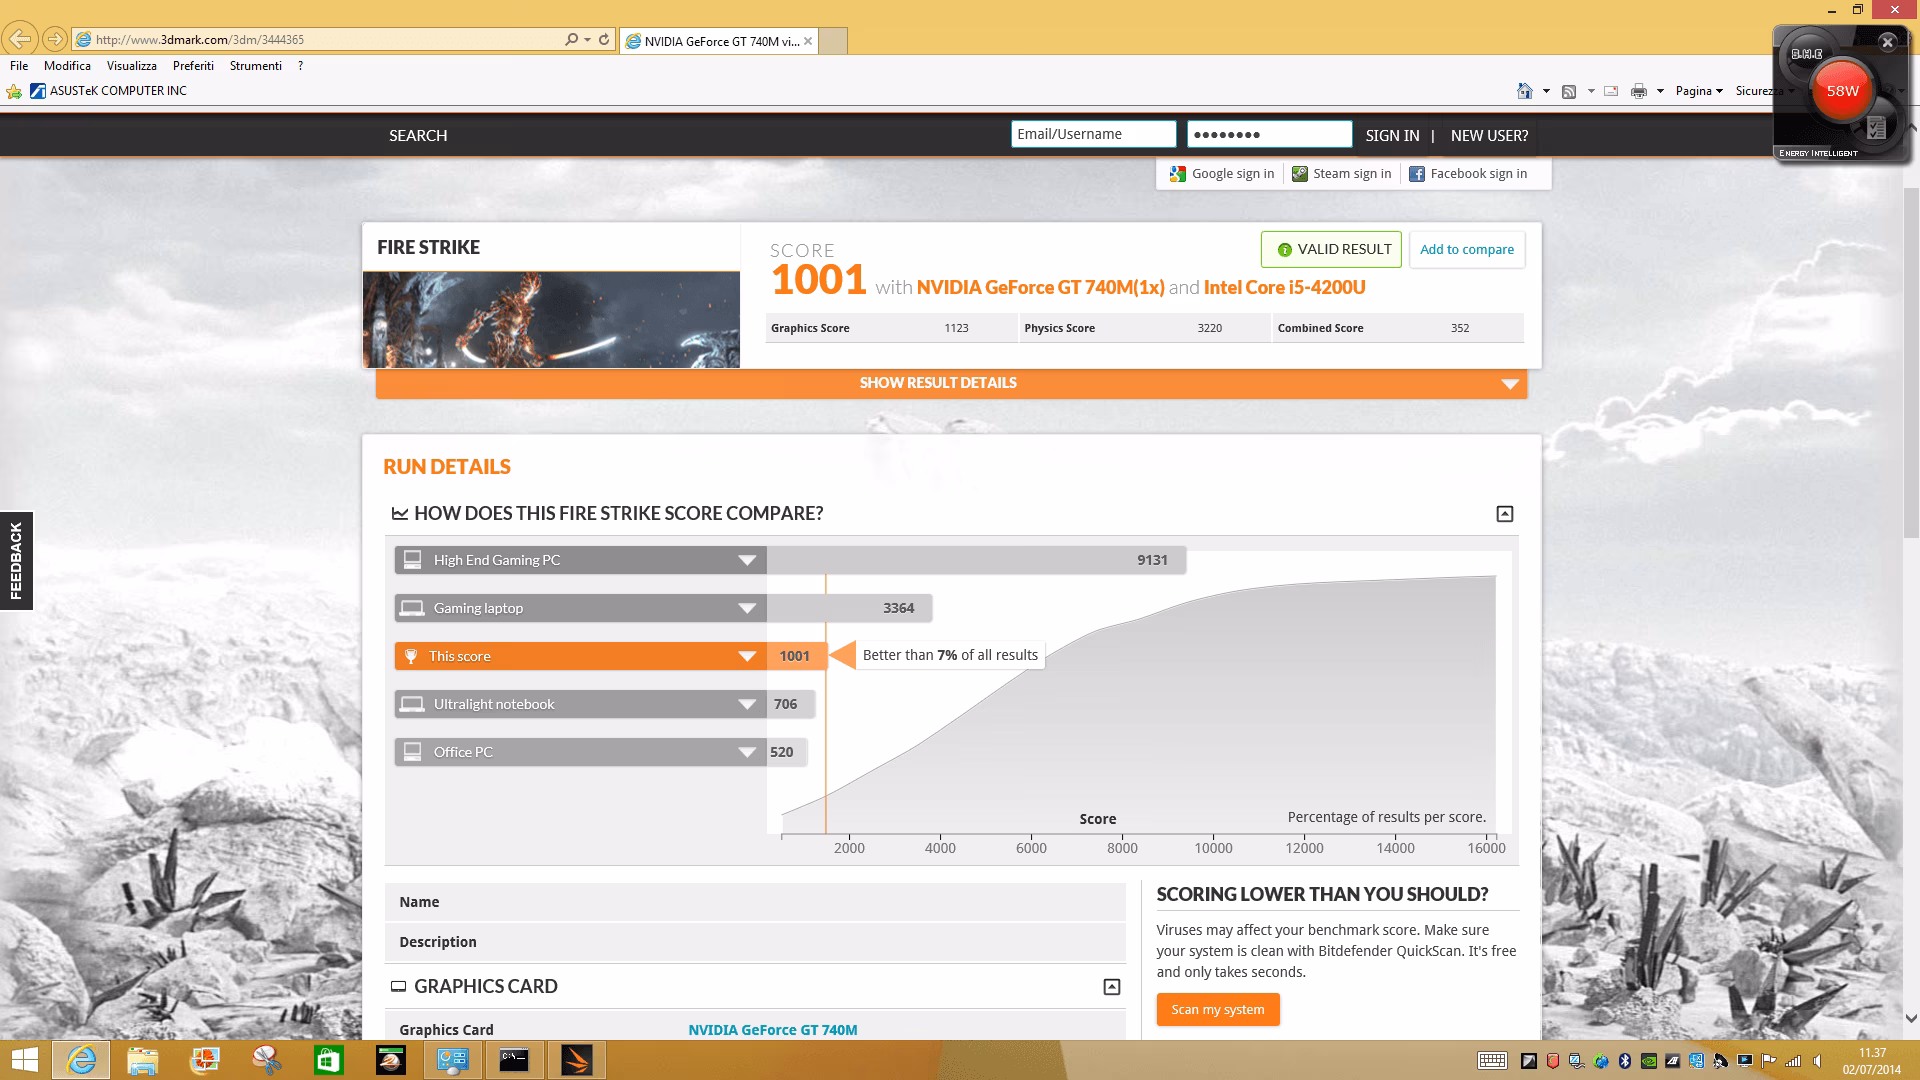Screen dimensions: 1920x1080
Task: Open the Strumenti menu
Action: [x=256, y=66]
